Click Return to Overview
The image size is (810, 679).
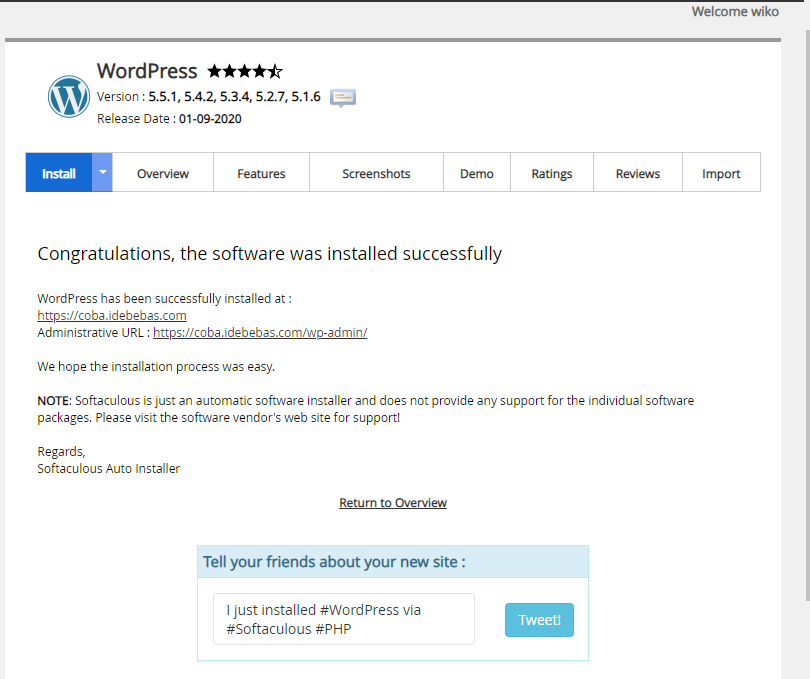coord(392,502)
